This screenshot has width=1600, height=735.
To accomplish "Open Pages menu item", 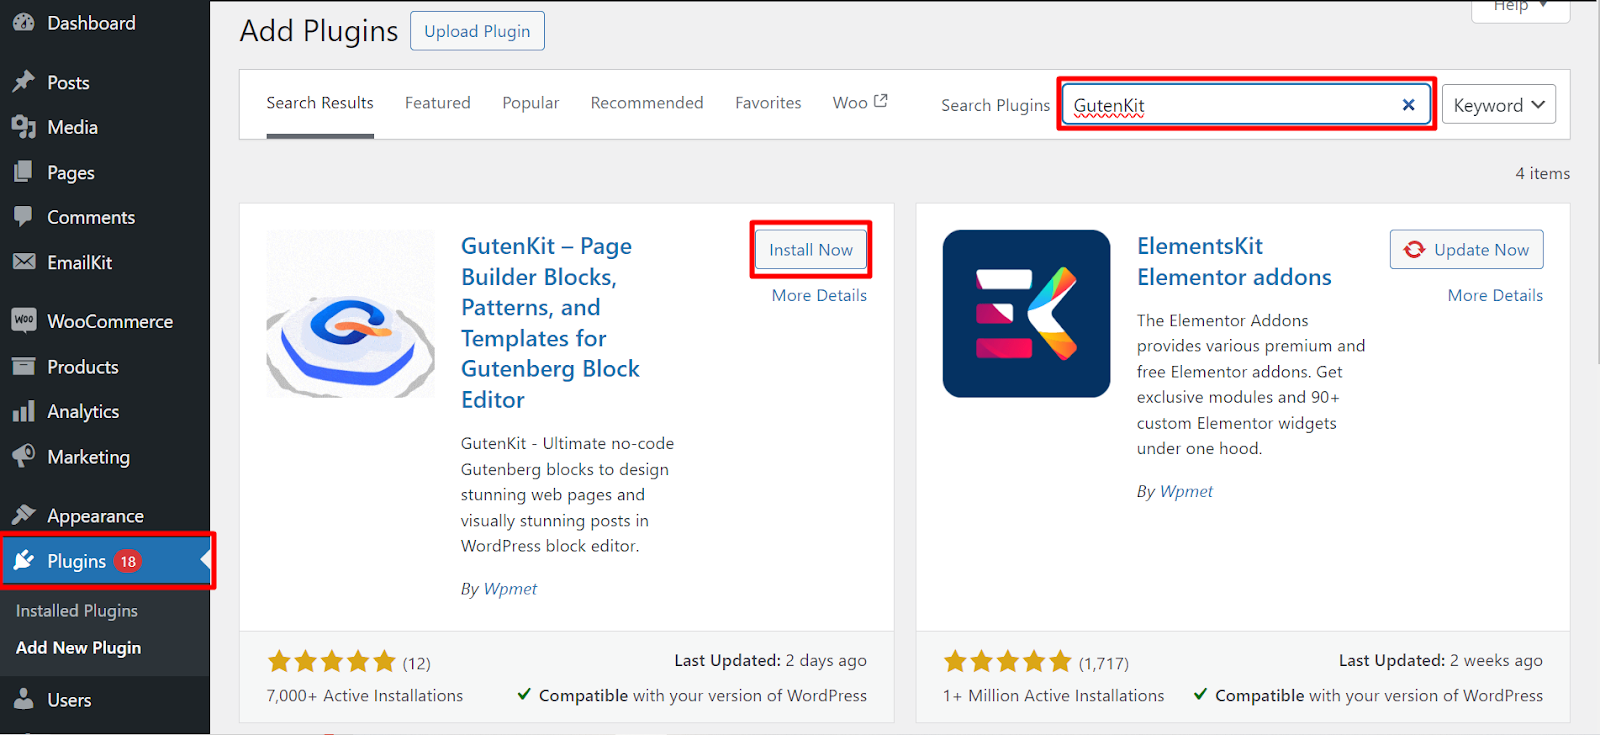I will coord(105,172).
